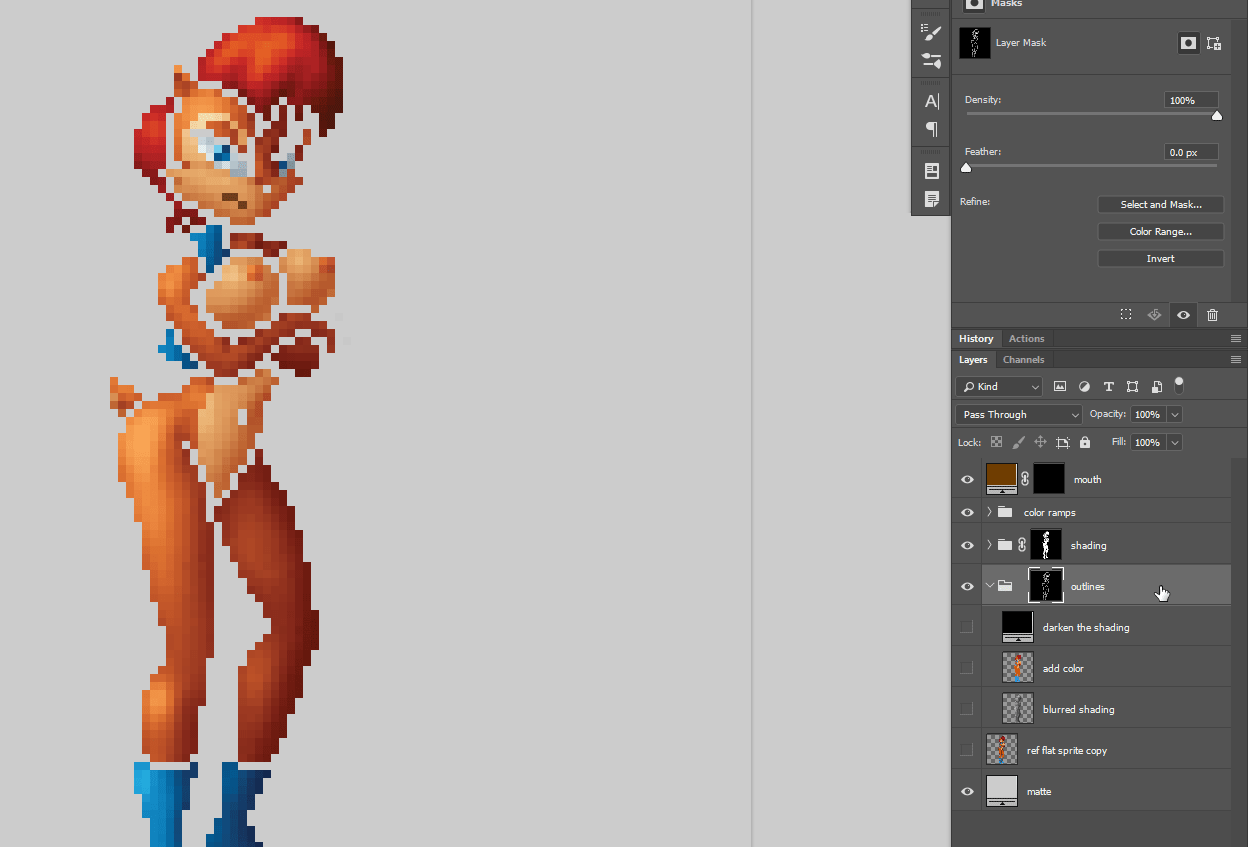Viewport: 1248px width, 847px height.
Task: Collapse the outlines group
Action: pyautogui.click(x=989, y=586)
